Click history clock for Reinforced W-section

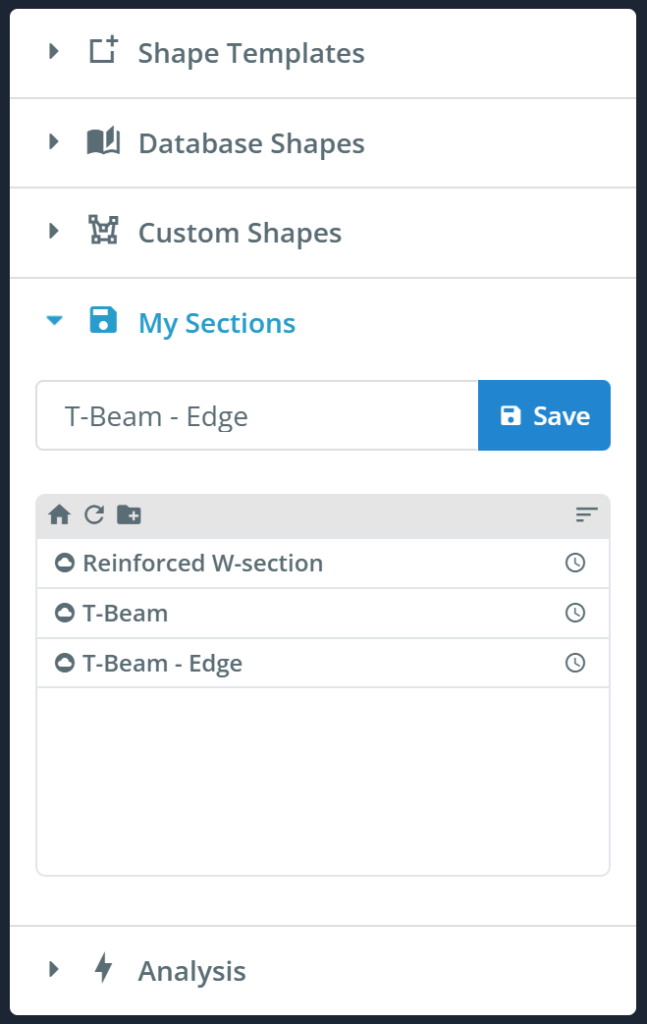(575, 563)
